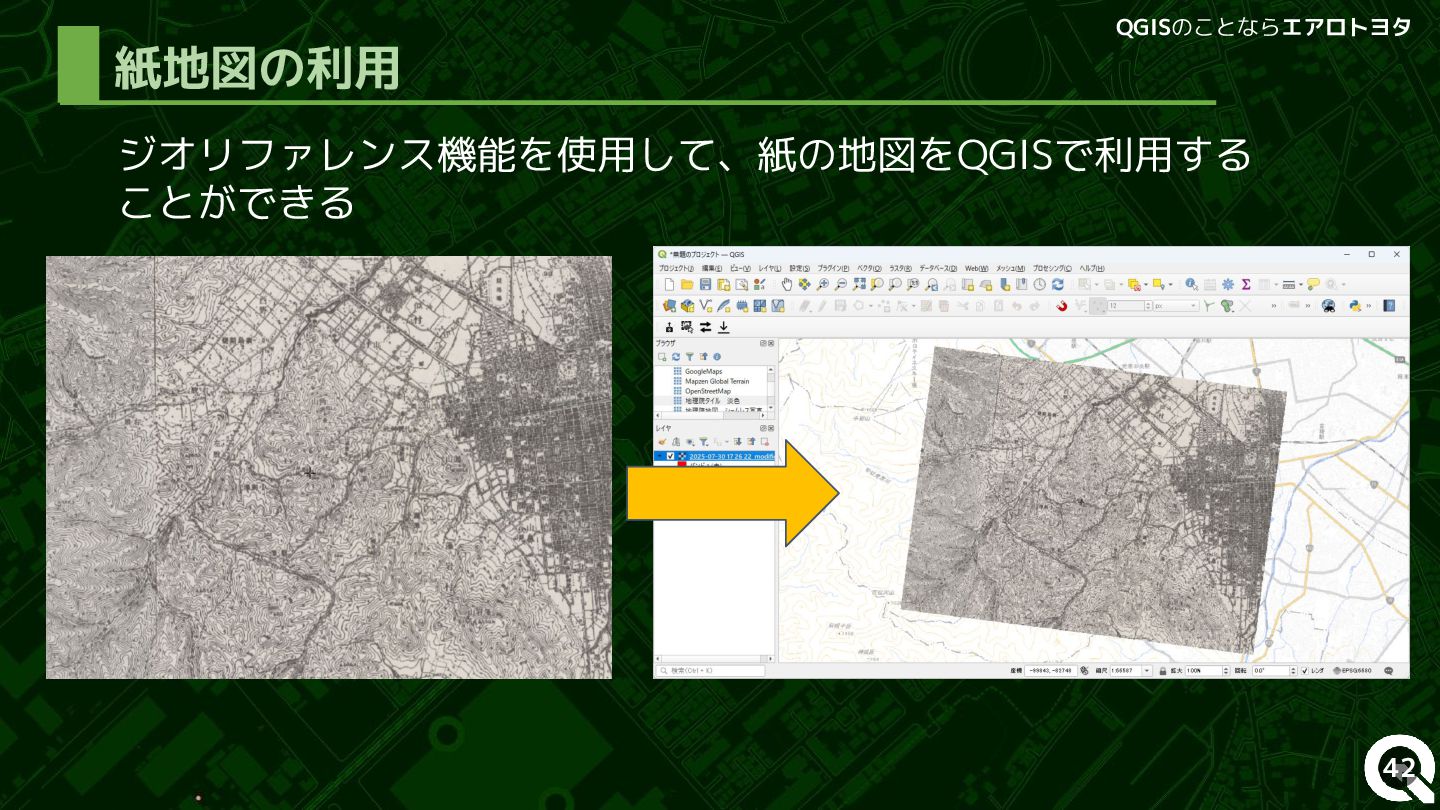Viewport: 1440px width, 810px height.
Task: Click Remove Layer icon in Layers panel
Action: (764, 442)
